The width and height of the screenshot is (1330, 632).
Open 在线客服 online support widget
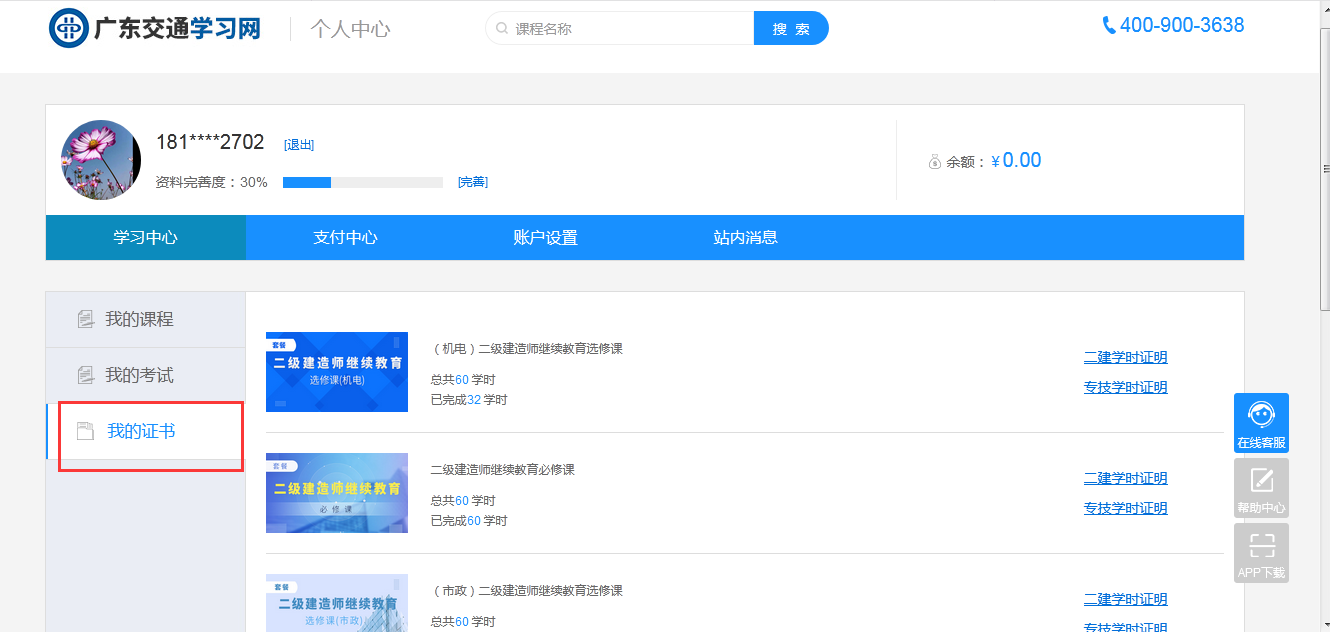pos(1261,422)
